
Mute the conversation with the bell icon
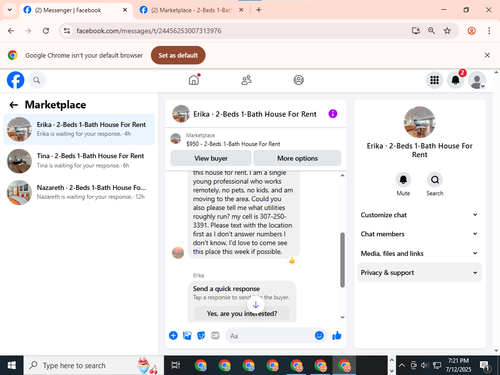click(x=403, y=180)
